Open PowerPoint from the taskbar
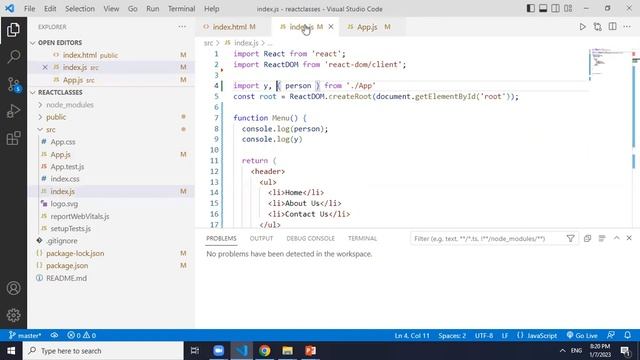The width and height of the screenshot is (640, 360). (x=311, y=351)
